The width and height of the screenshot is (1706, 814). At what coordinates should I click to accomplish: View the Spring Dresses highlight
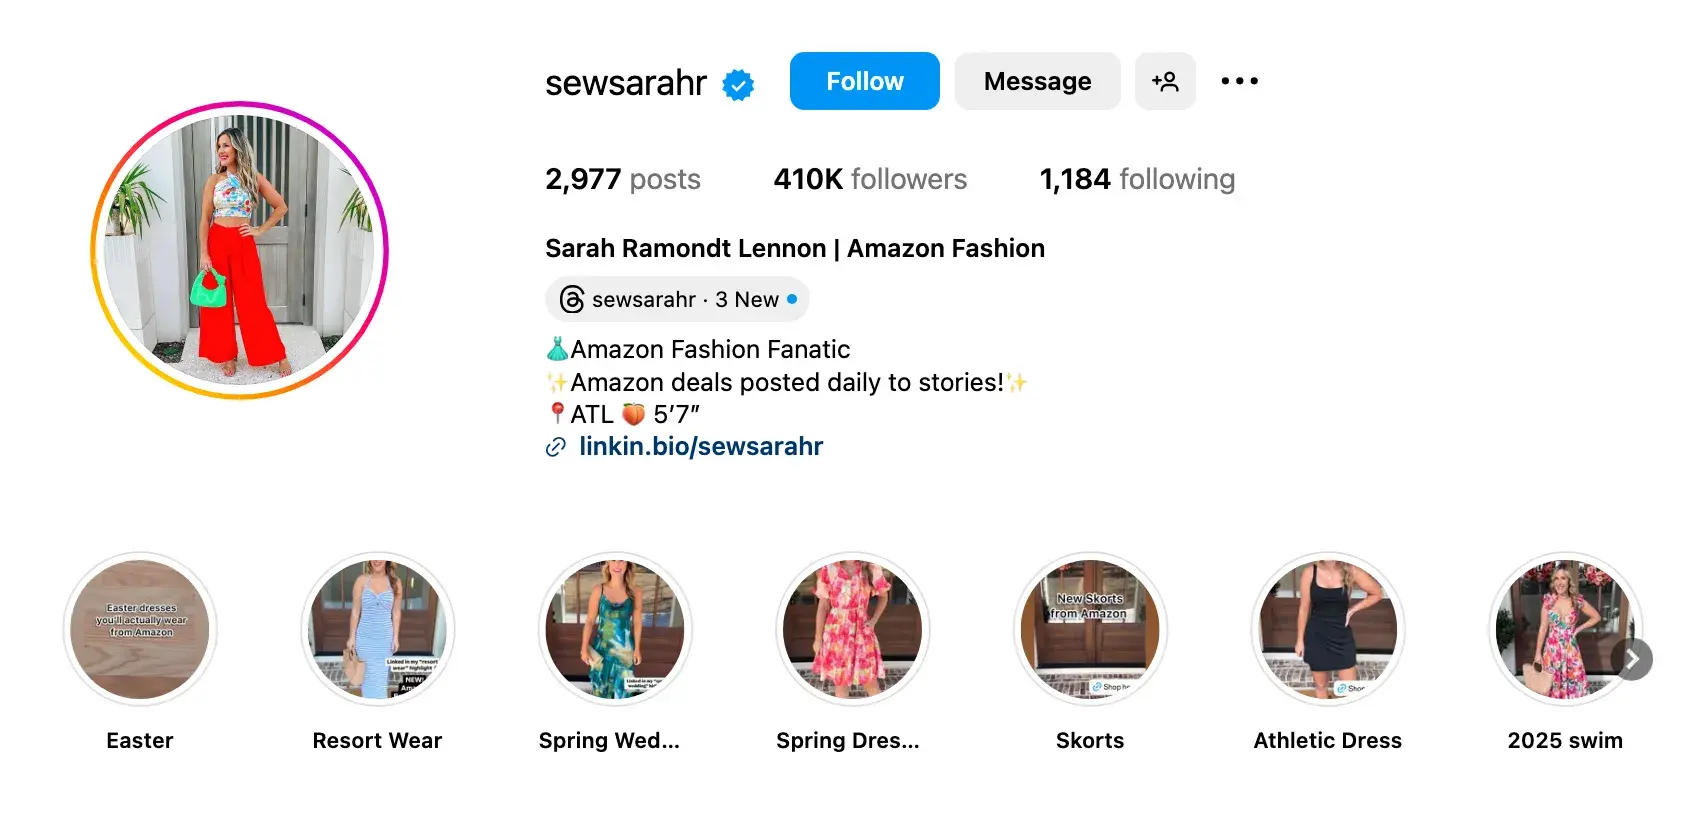click(852, 629)
